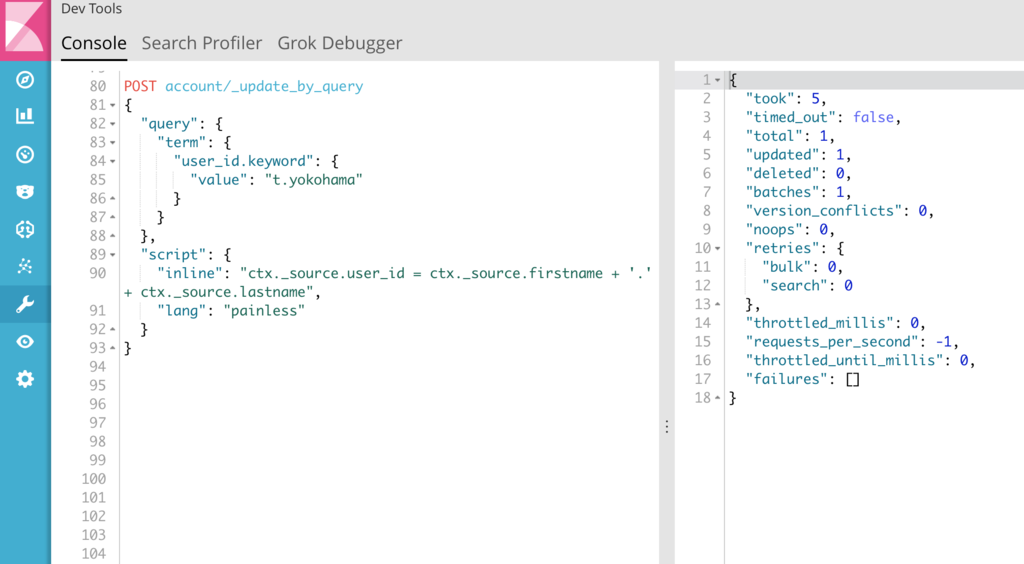Screen dimensions: 1024x564
Task: Click the "throttled_until_millis": 0 line
Action: pos(861,360)
